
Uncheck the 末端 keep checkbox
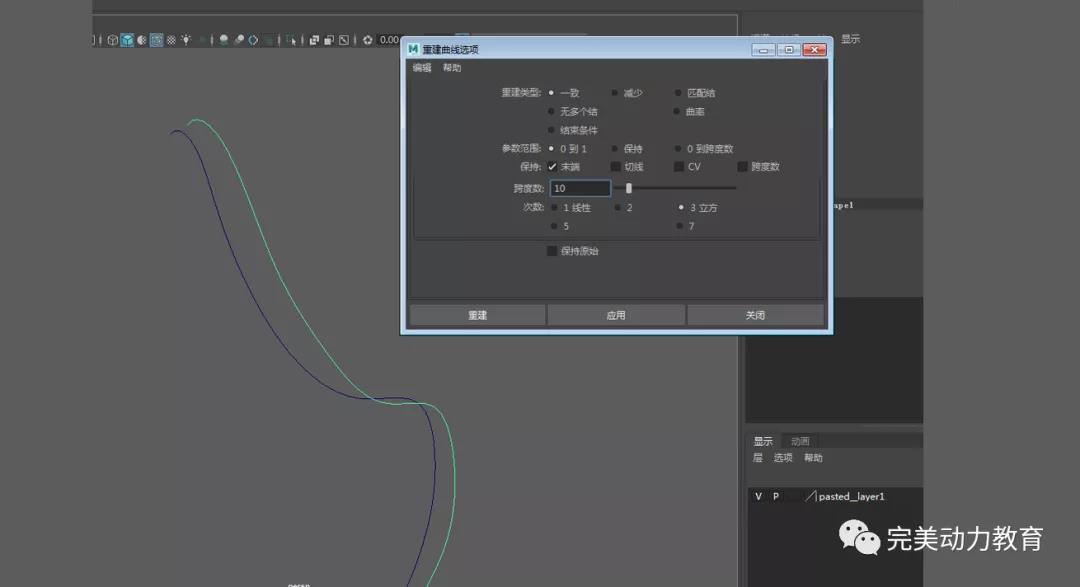tap(552, 167)
